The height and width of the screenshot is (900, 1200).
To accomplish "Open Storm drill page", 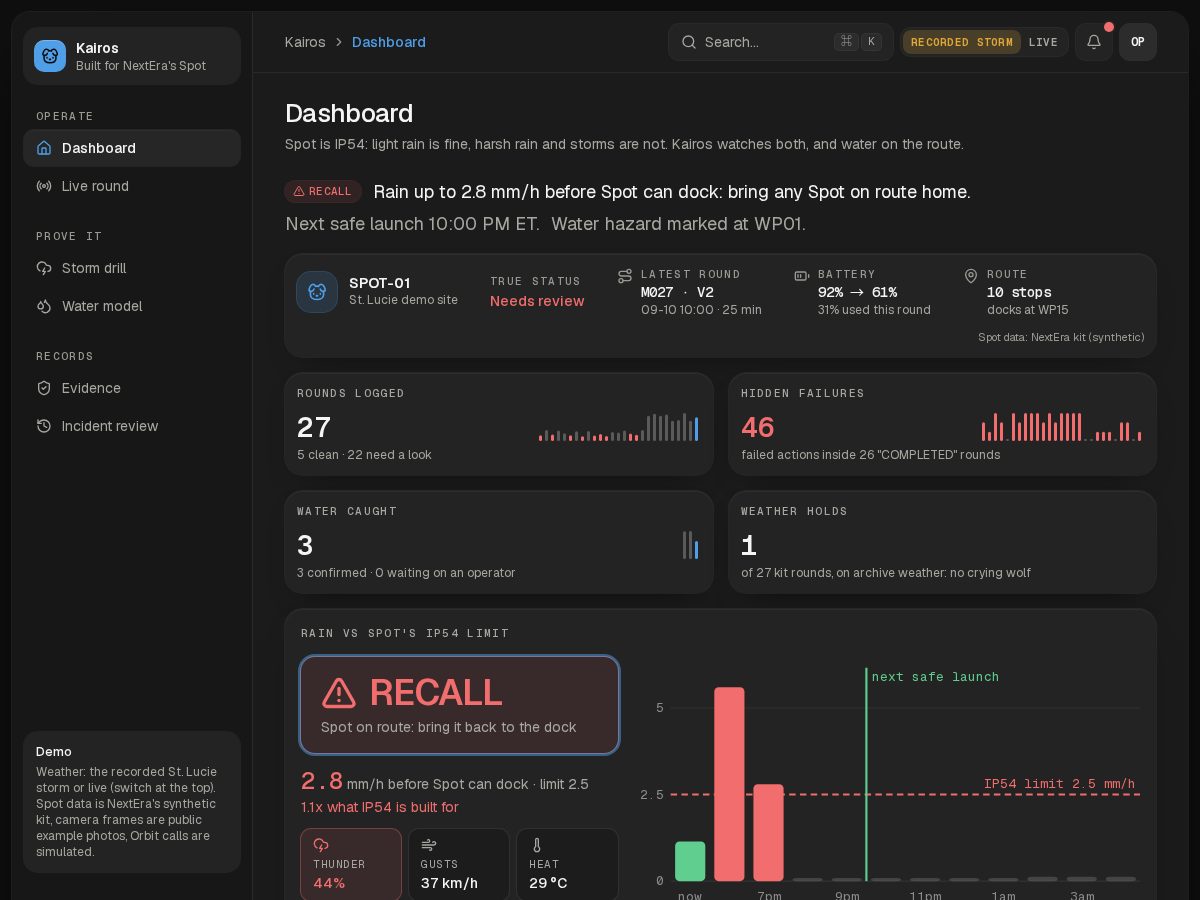I will (x=132, y=268).
